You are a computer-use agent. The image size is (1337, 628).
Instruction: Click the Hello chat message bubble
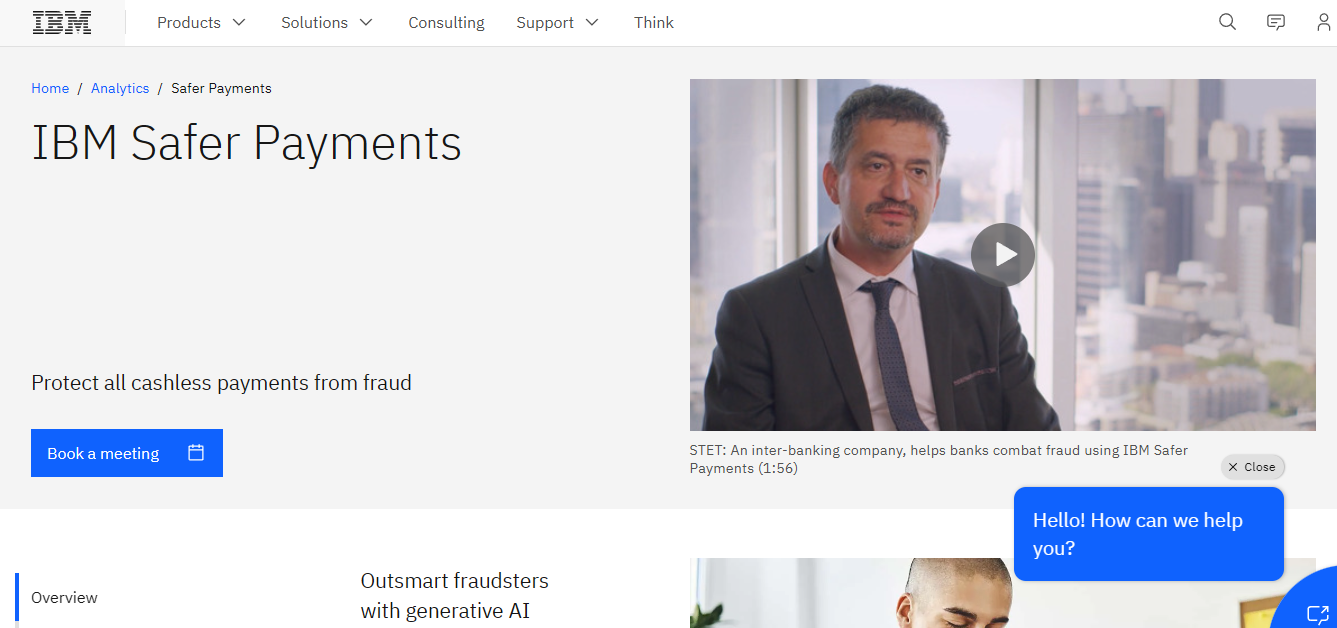[x=1148, y=534]
